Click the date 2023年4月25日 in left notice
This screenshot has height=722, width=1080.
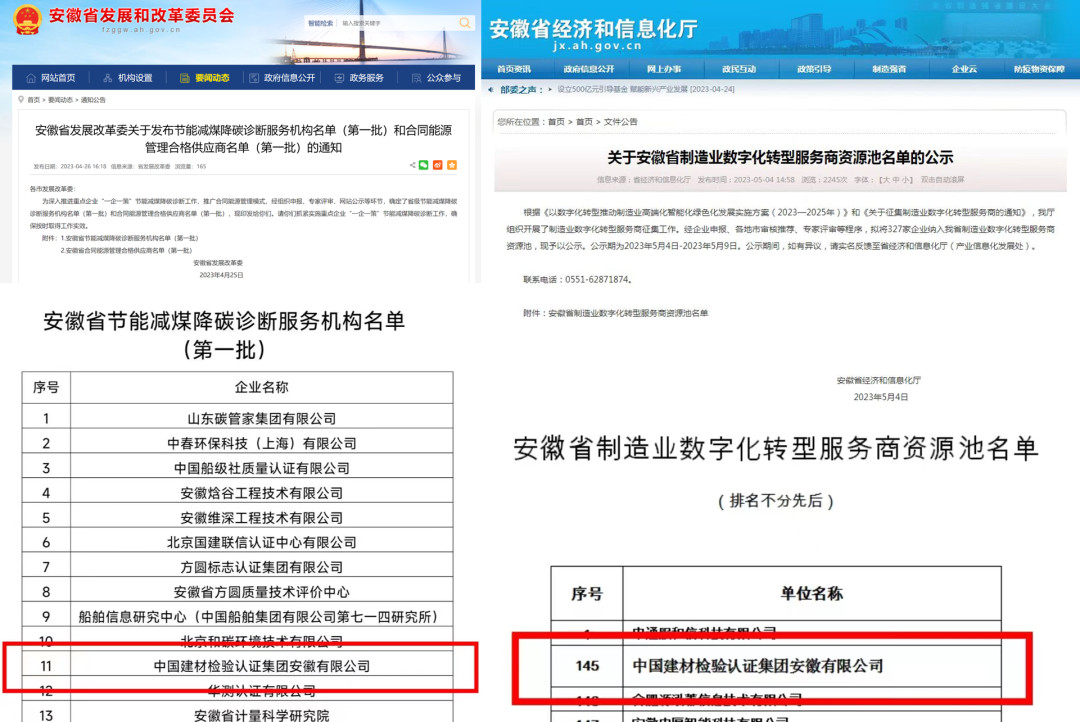tap(221, 275)
